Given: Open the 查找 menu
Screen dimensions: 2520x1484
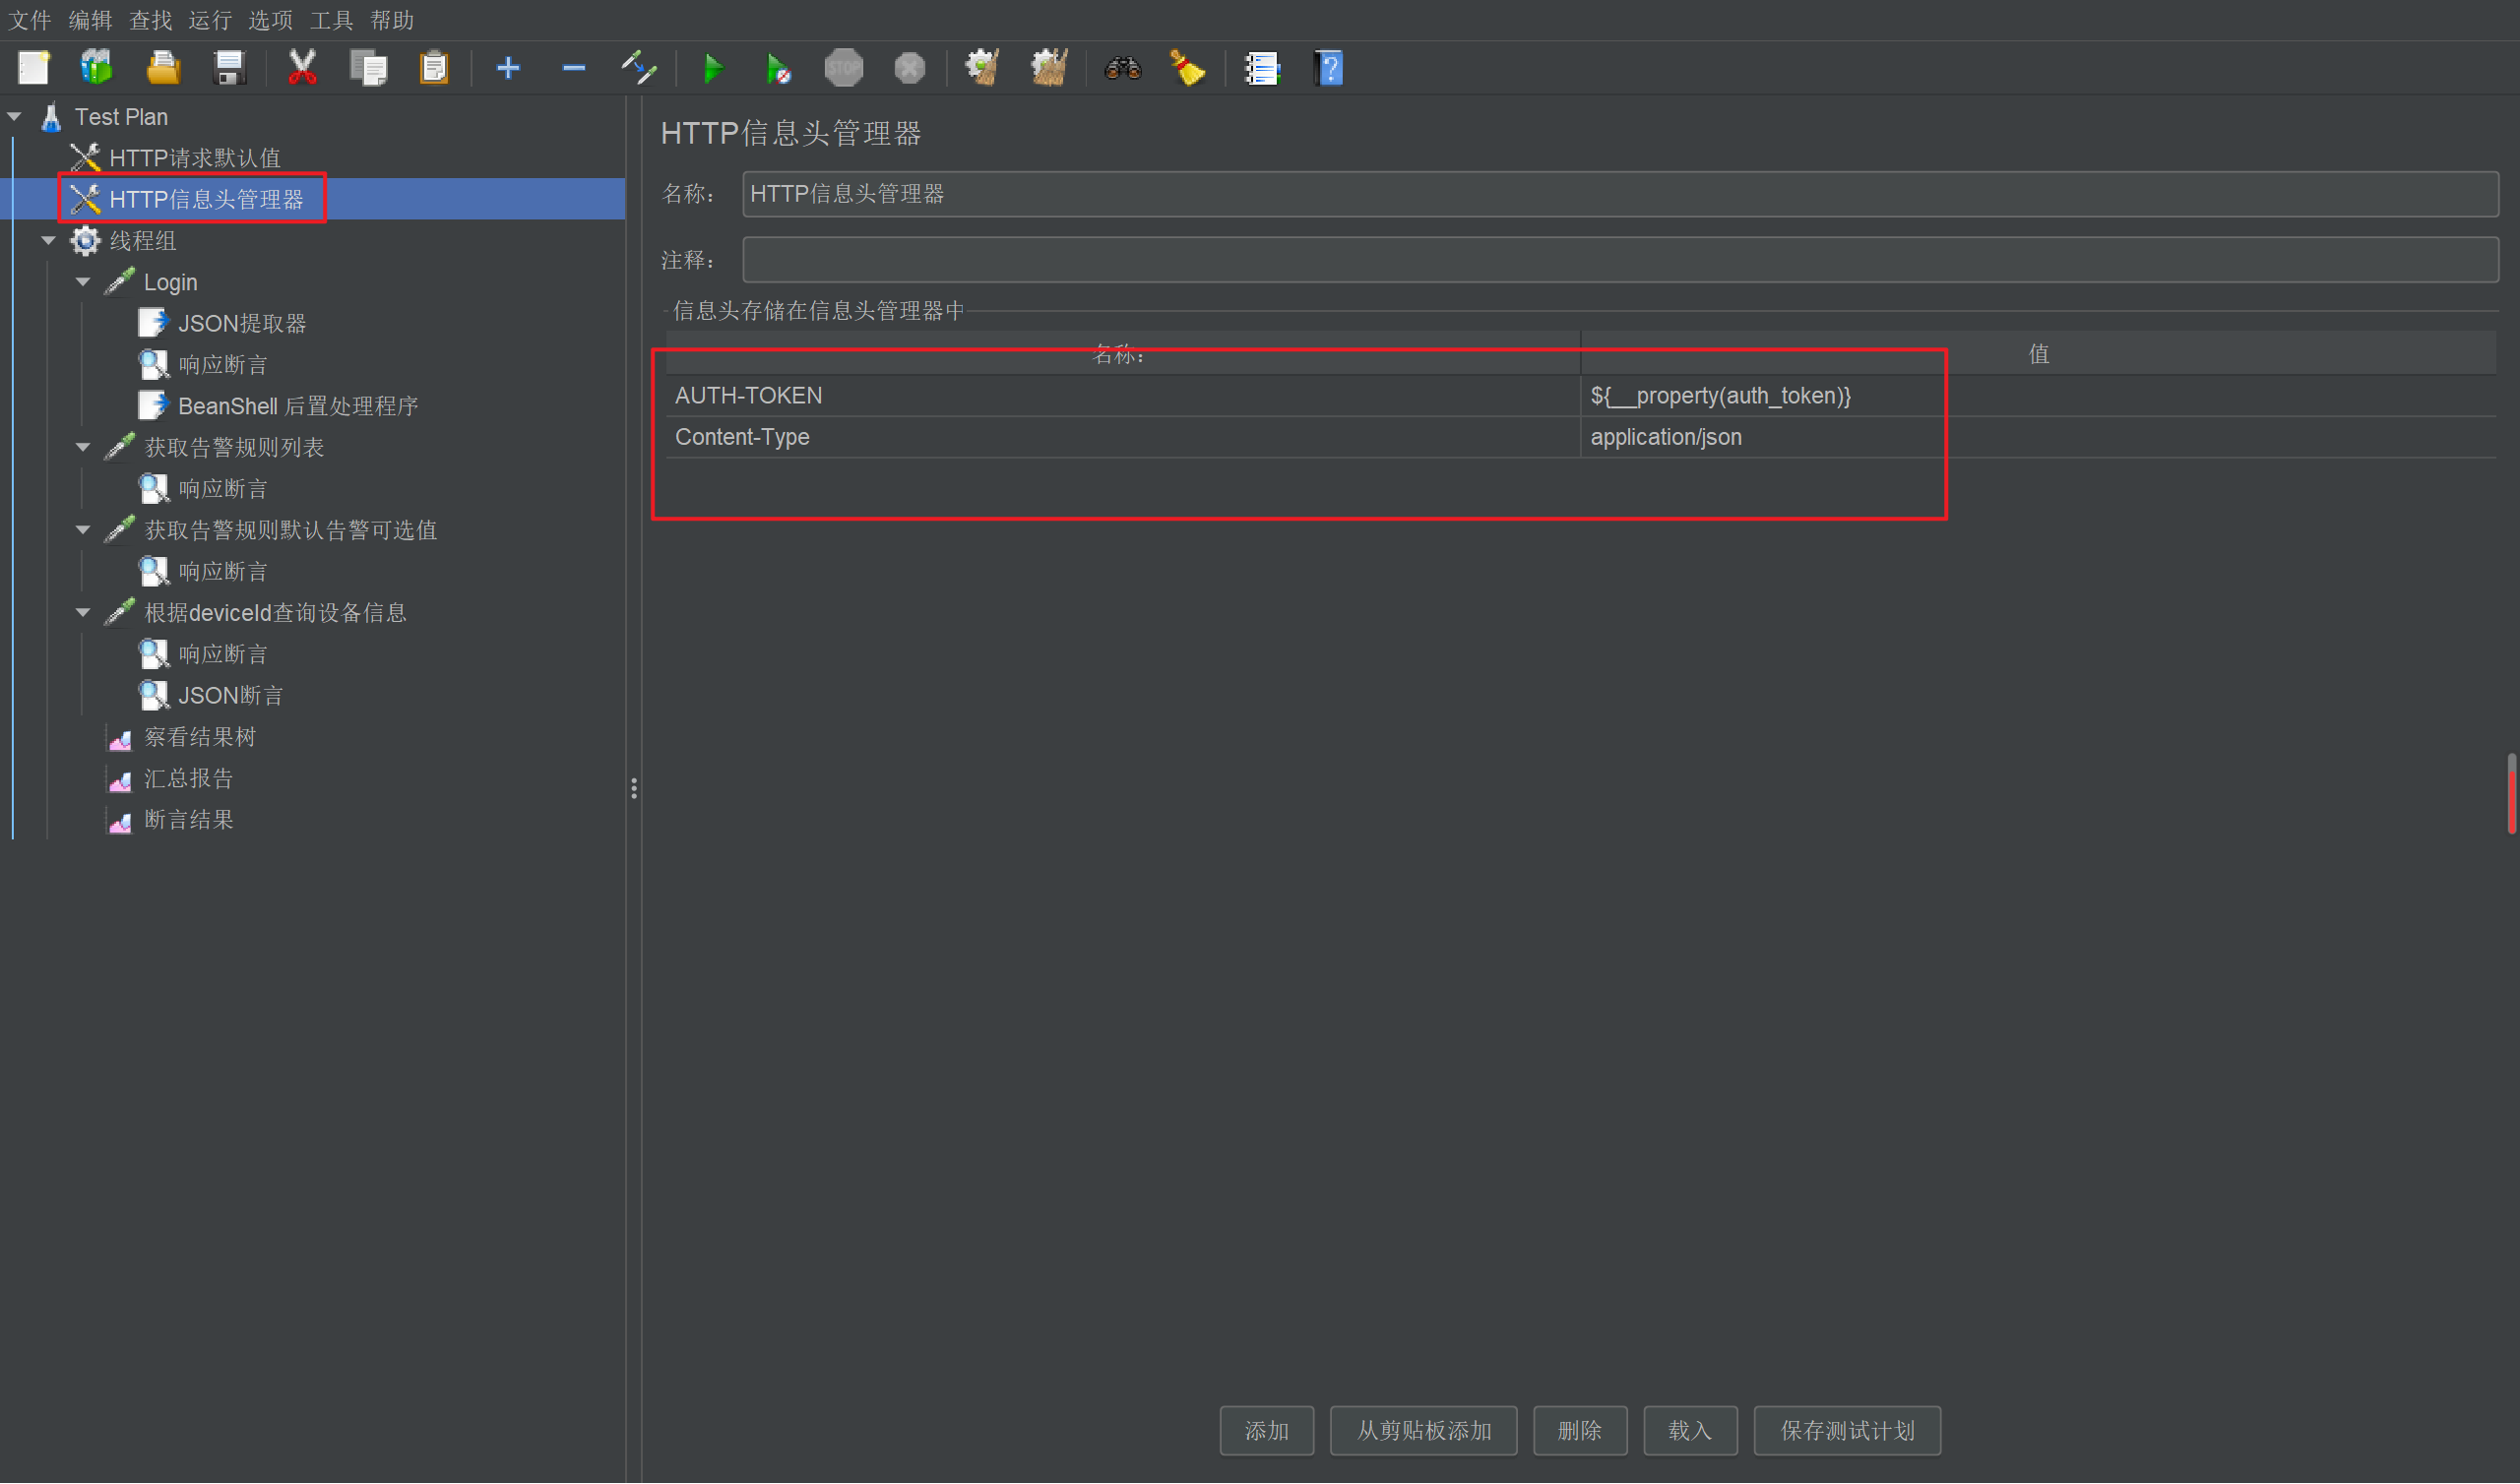Looking at the screenshot, I should click(151, 20).
